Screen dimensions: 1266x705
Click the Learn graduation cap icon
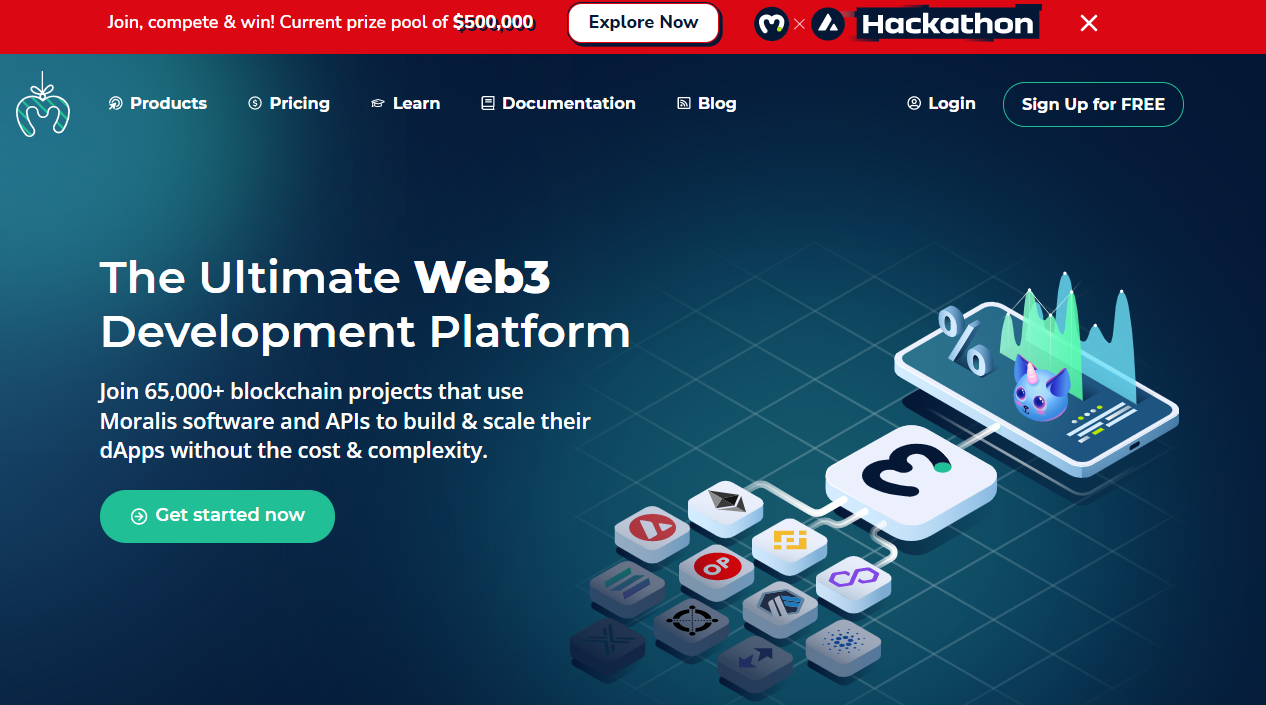[378, 103]
